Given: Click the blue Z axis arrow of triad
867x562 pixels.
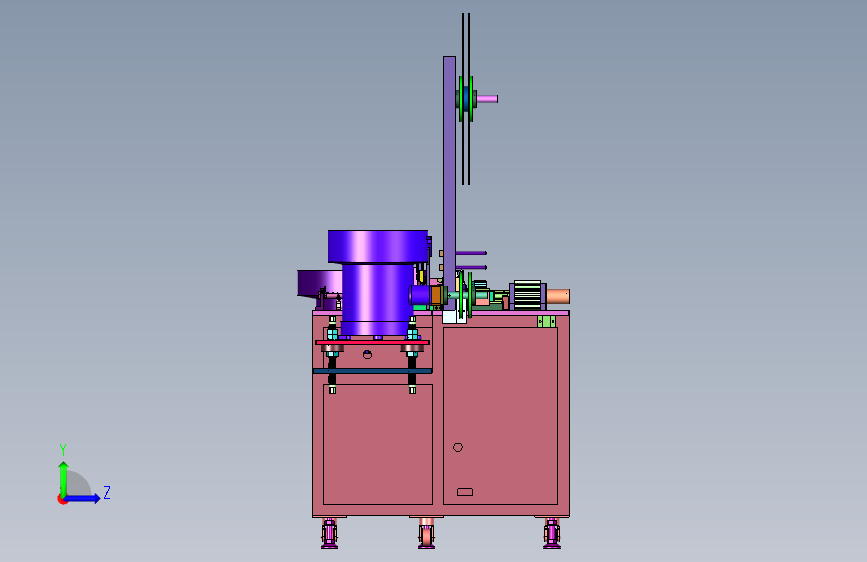Looking at the screenshot, I should [82, 498].
